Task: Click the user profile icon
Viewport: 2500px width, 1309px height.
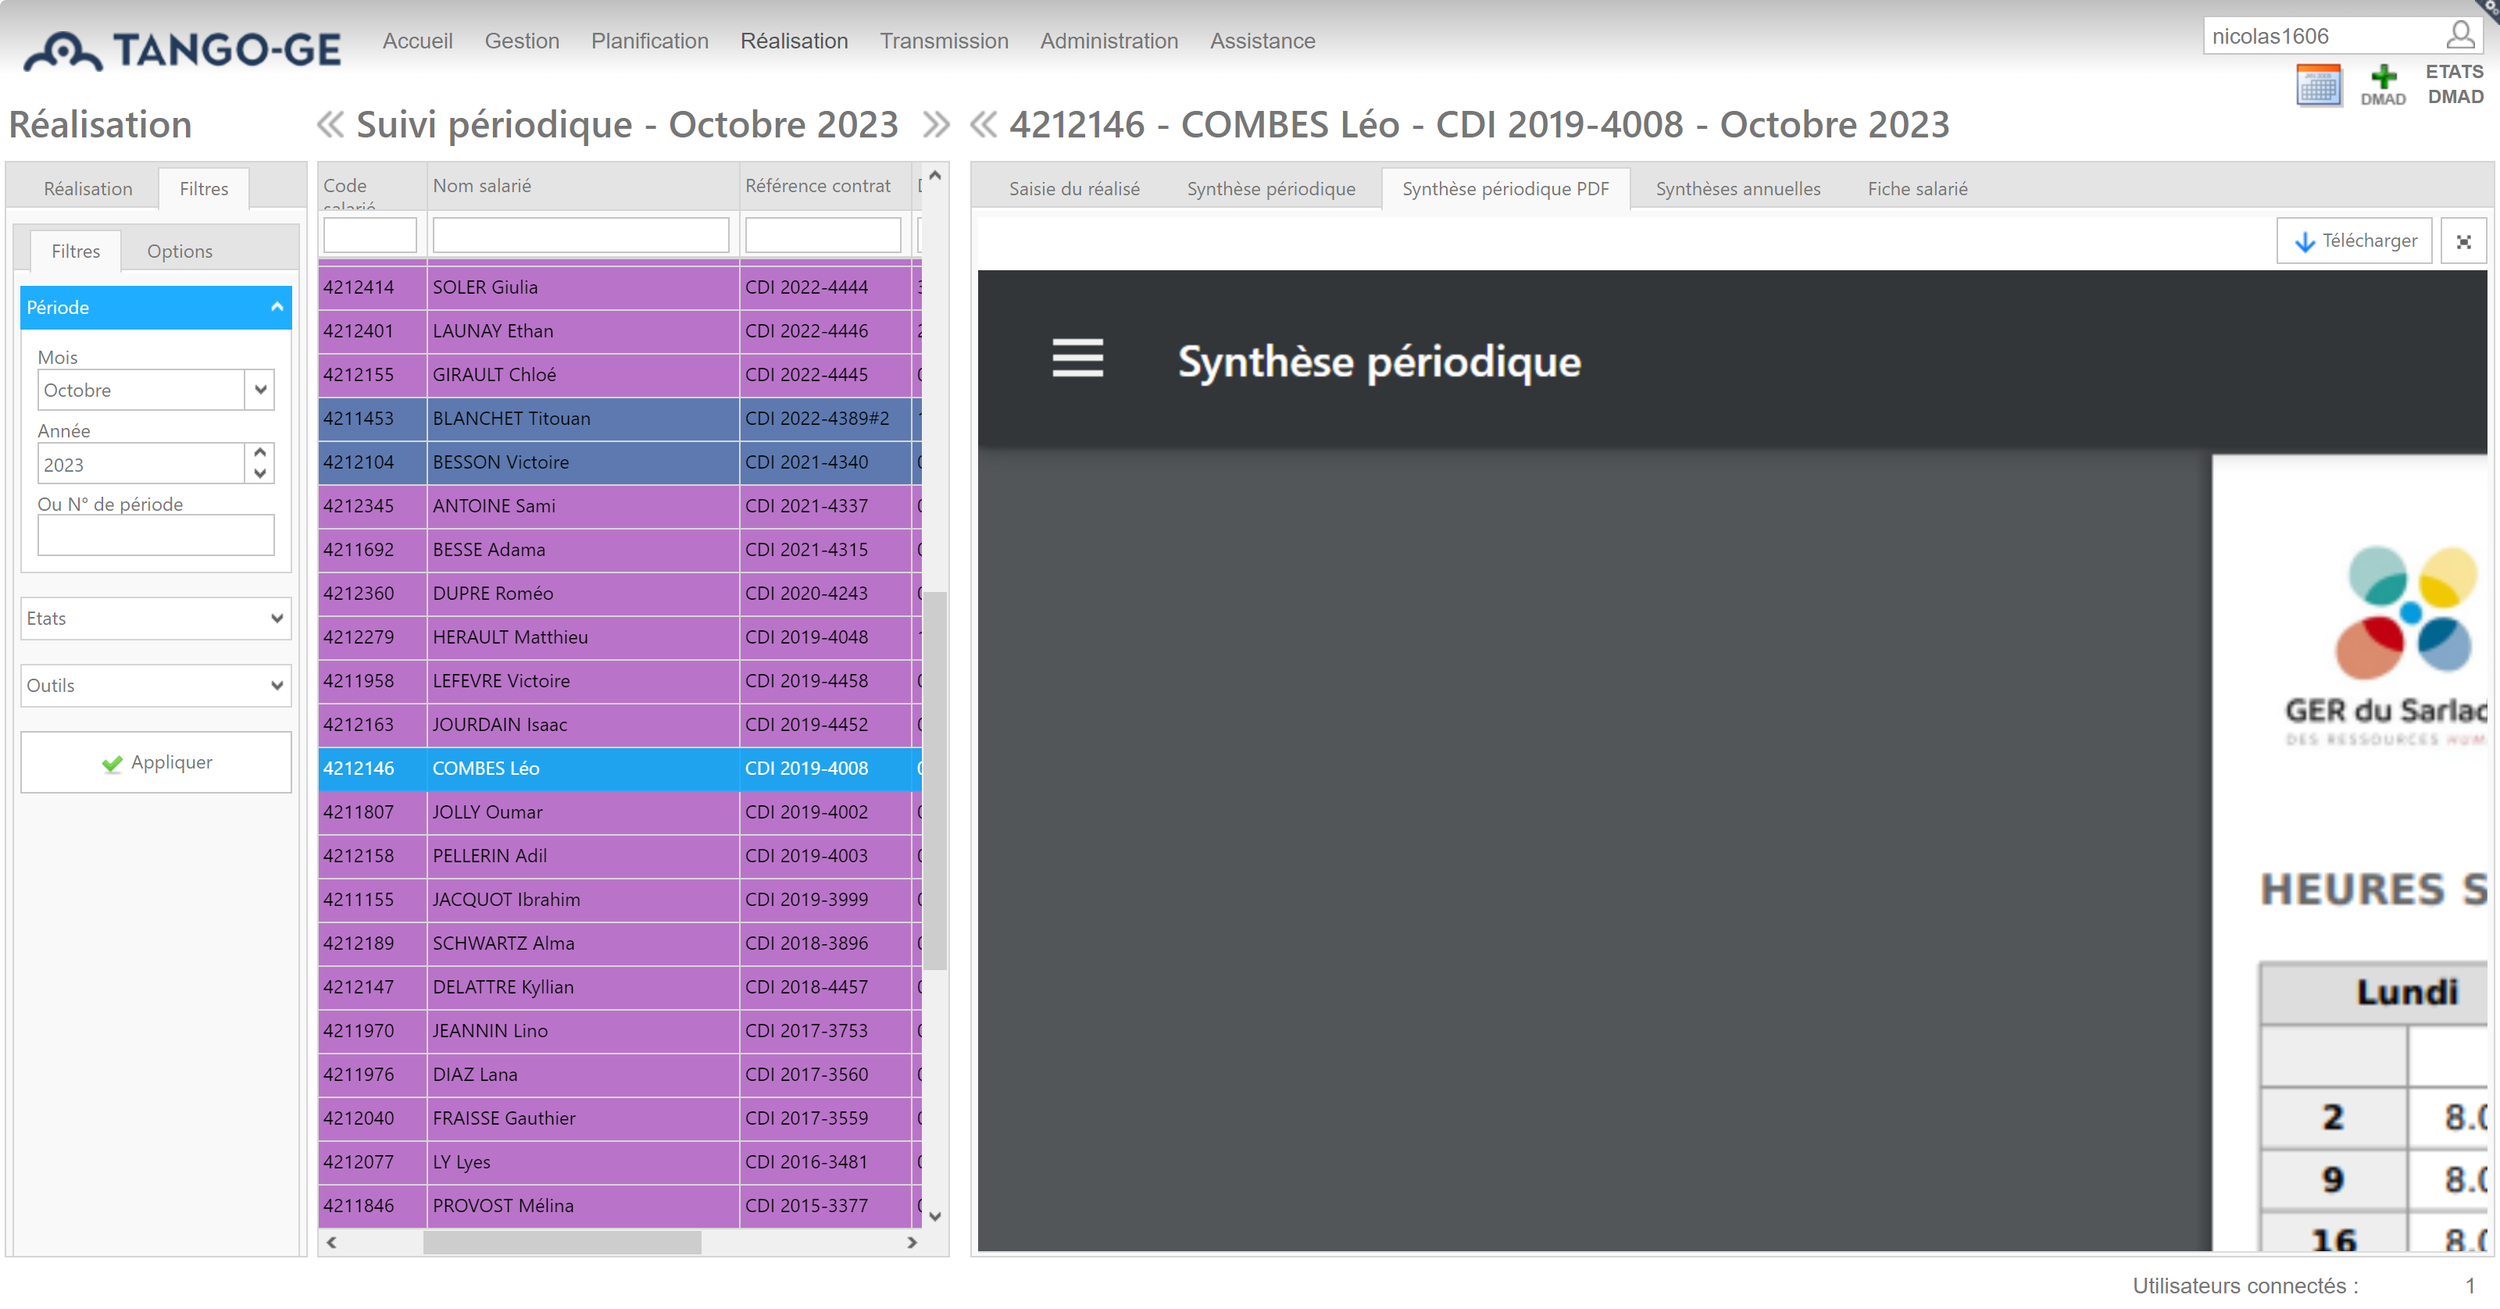Action: click(2460, 36)
